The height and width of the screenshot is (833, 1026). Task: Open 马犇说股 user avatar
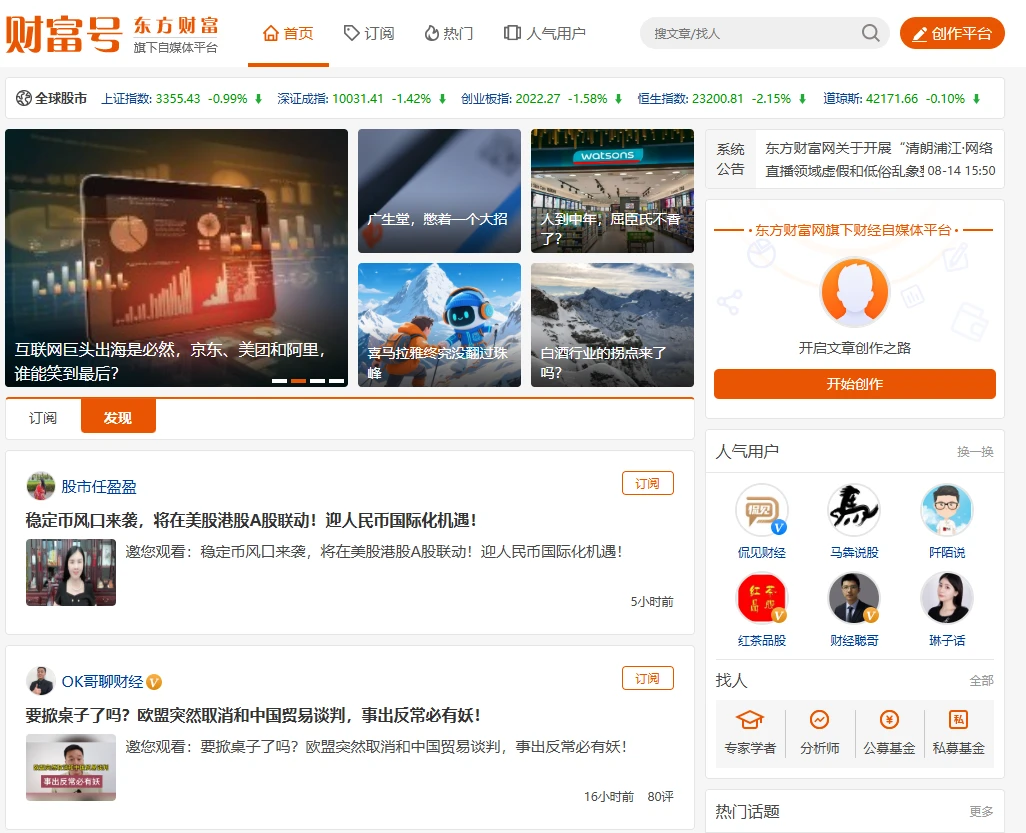854,510
